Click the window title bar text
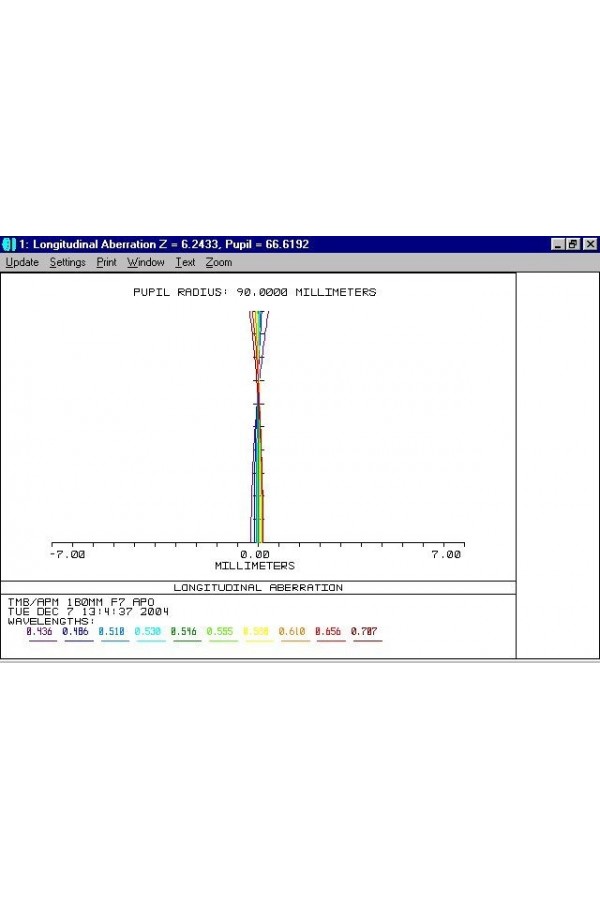The height and width of the screenshot is (900, 600). coord(165,244)
